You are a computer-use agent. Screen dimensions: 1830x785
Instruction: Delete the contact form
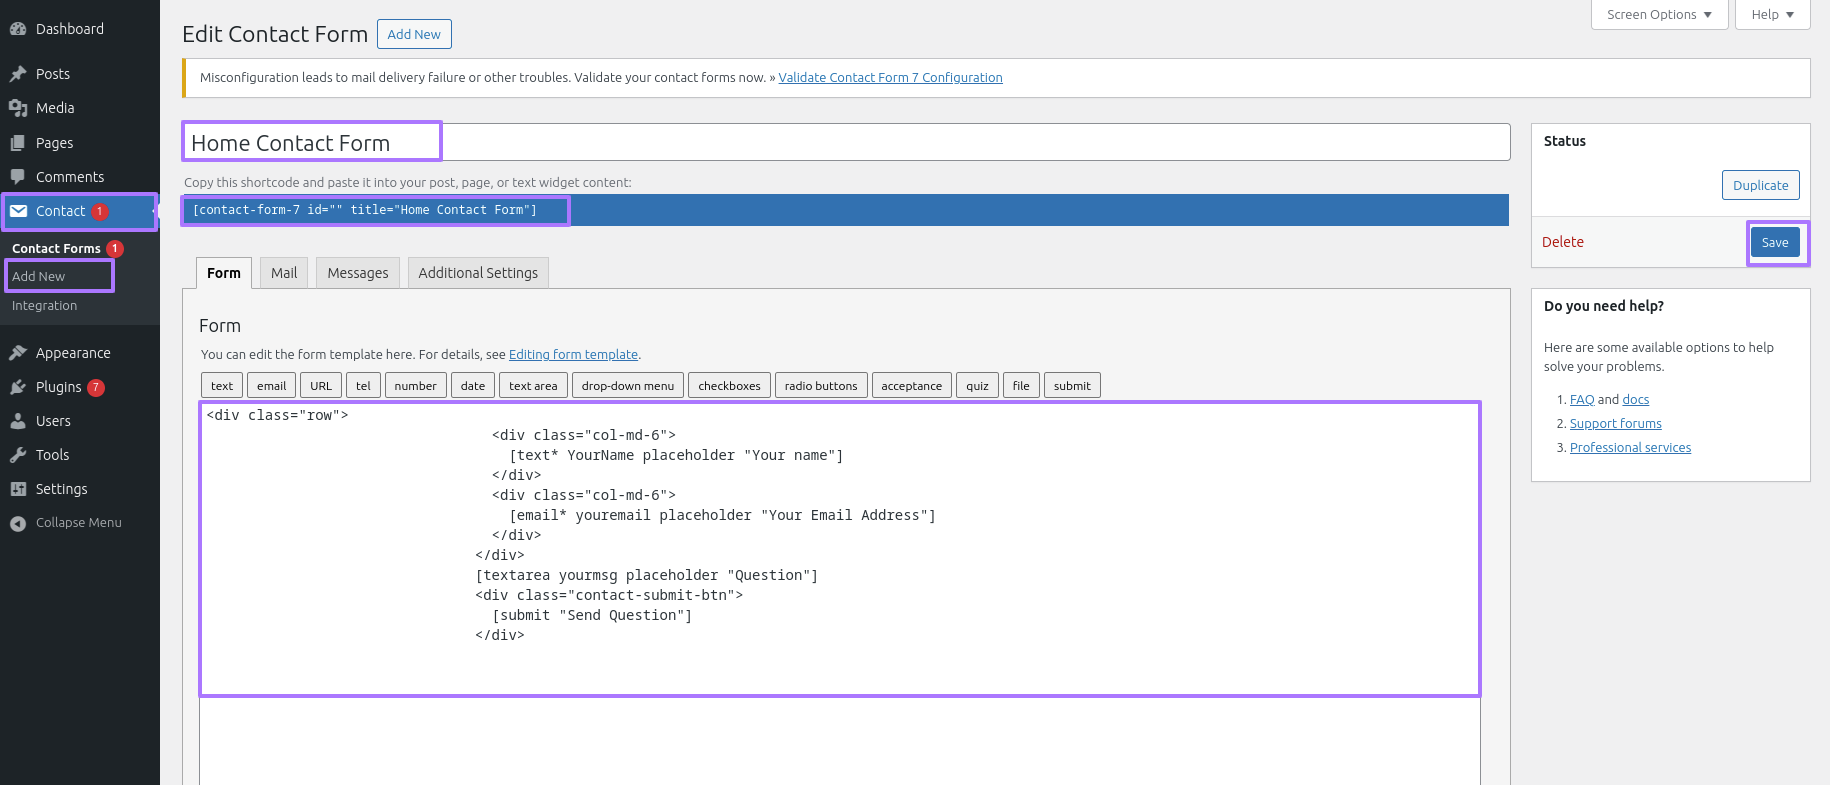click(1563, 242)
